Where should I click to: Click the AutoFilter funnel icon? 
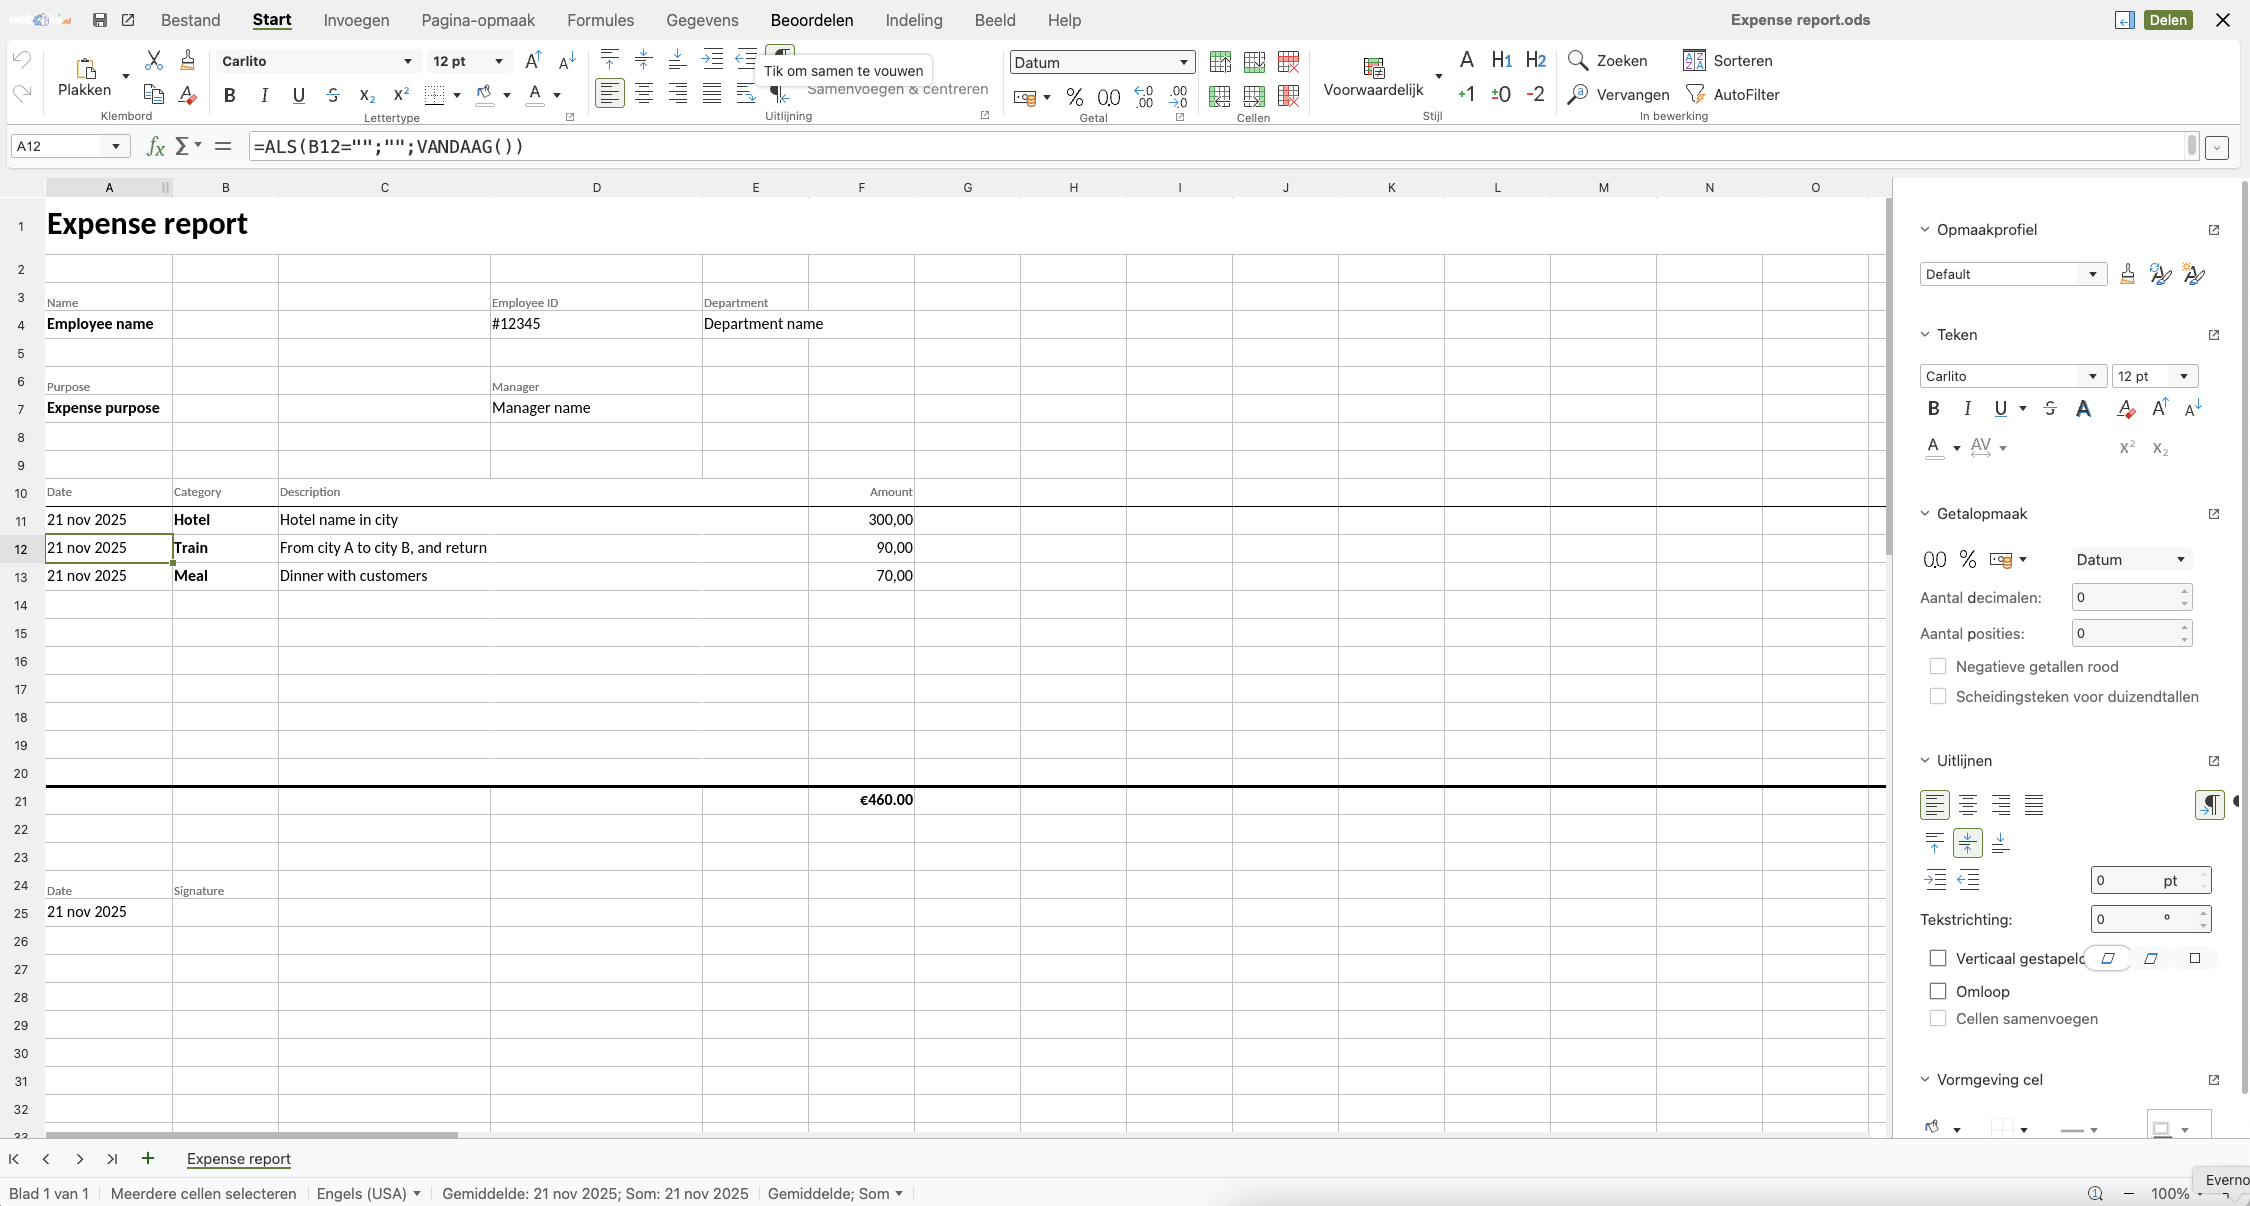pyautogui.click(x=1695, y=95)
